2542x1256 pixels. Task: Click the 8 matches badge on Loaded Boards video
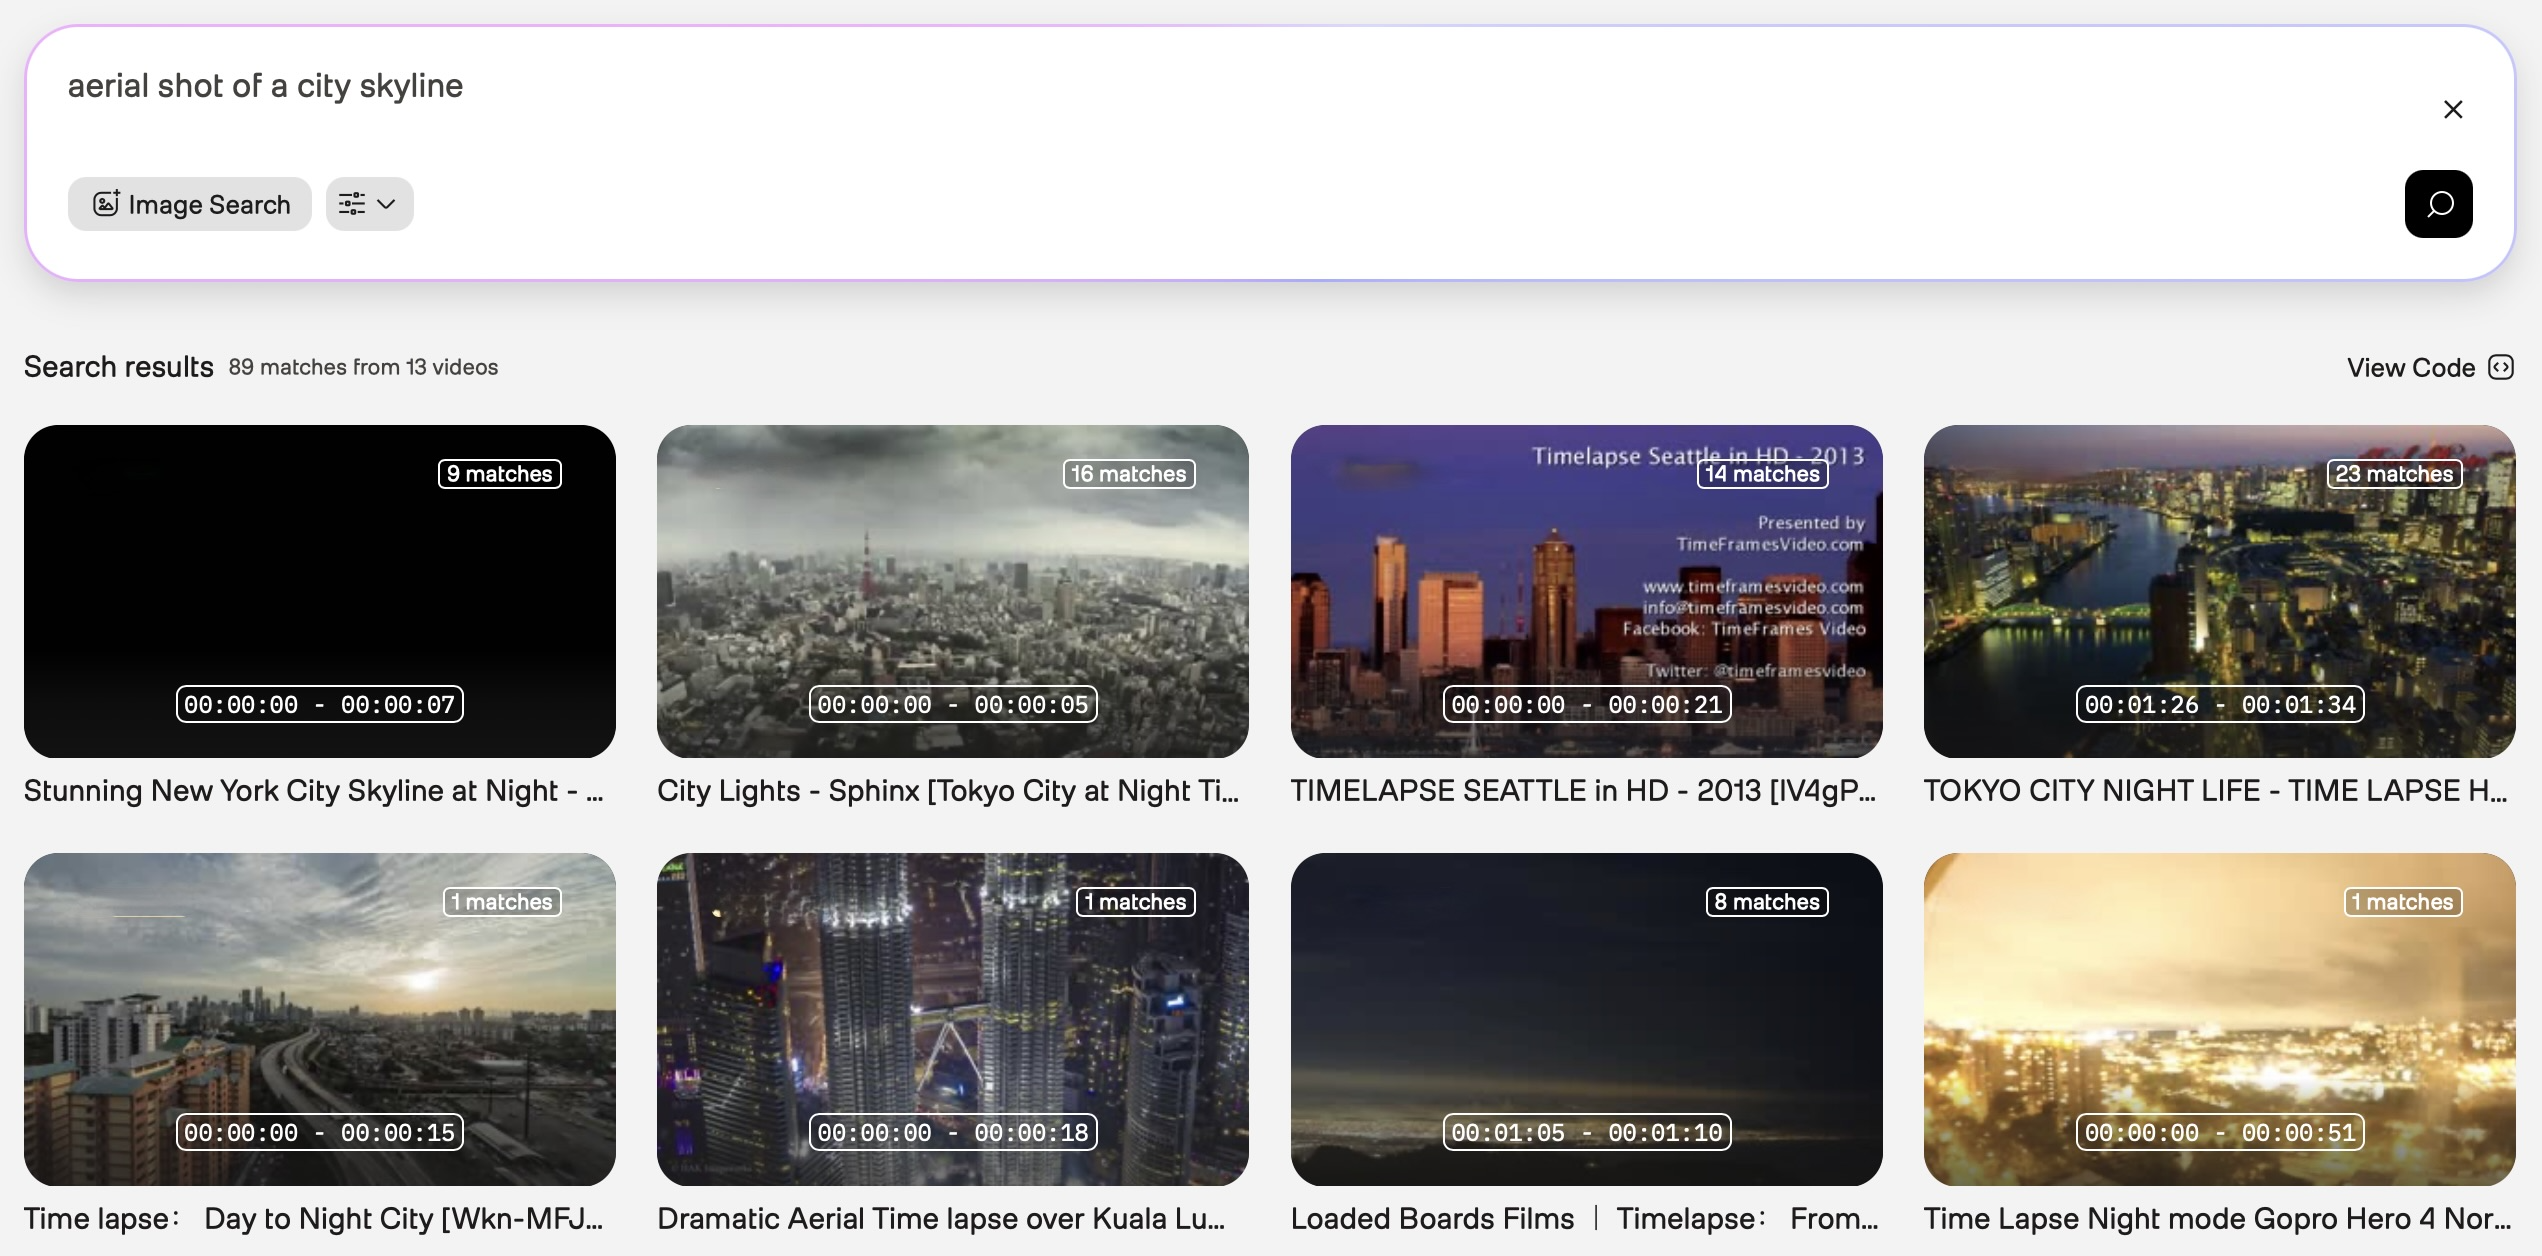(1766, 902)
